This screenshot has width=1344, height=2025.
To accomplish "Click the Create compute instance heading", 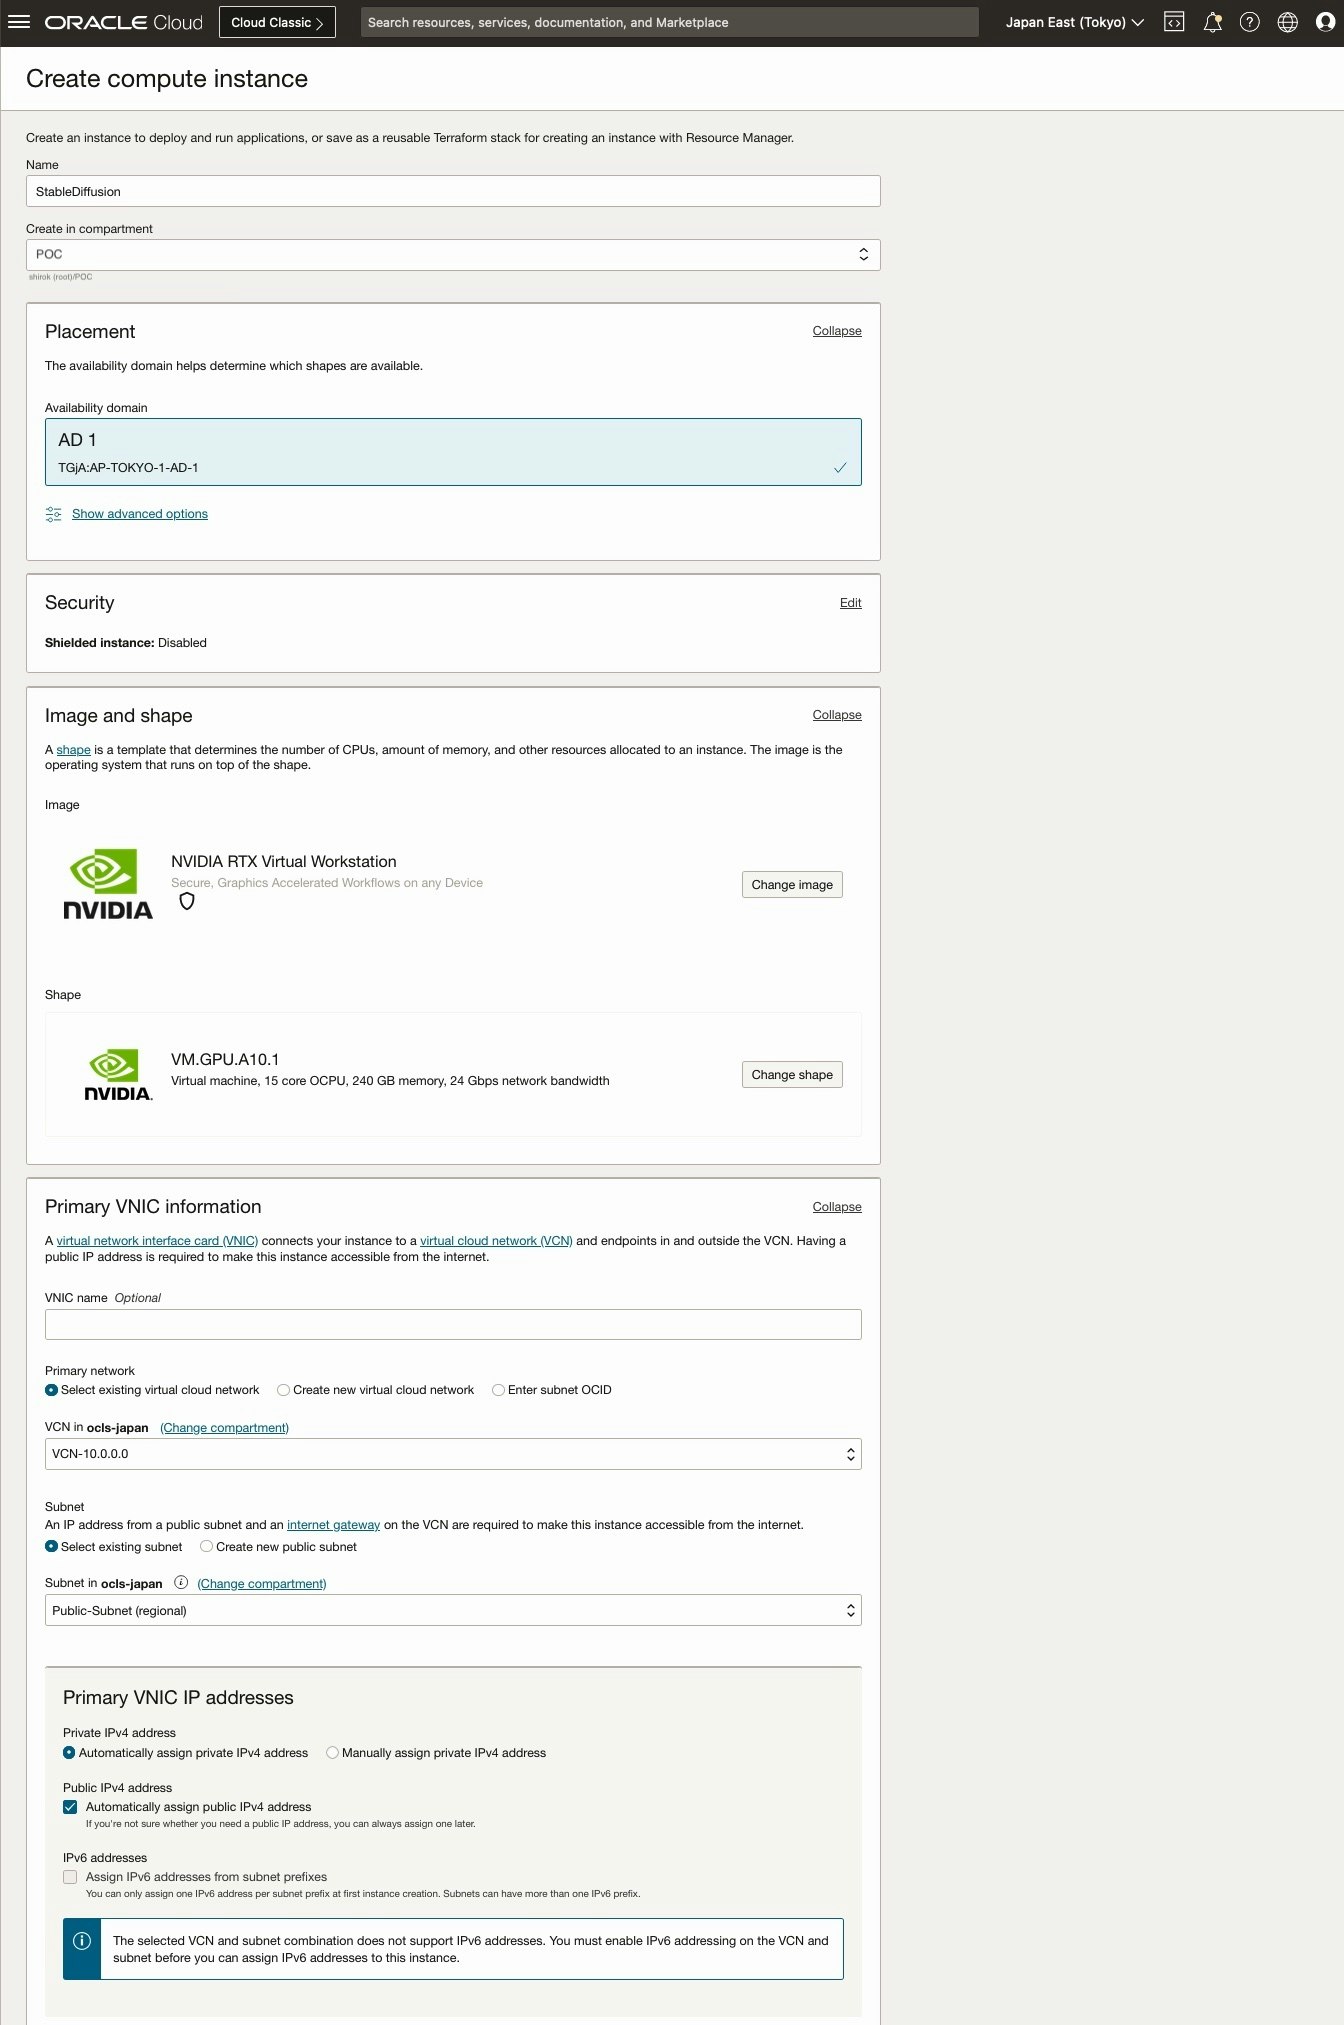I will click(x=167, y=79).
